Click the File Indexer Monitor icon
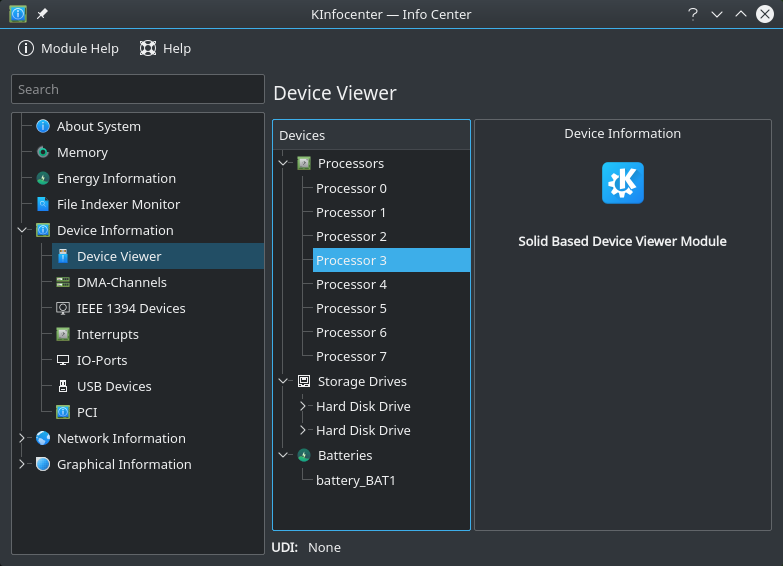 pyautogui.click(x=43, y=205)
